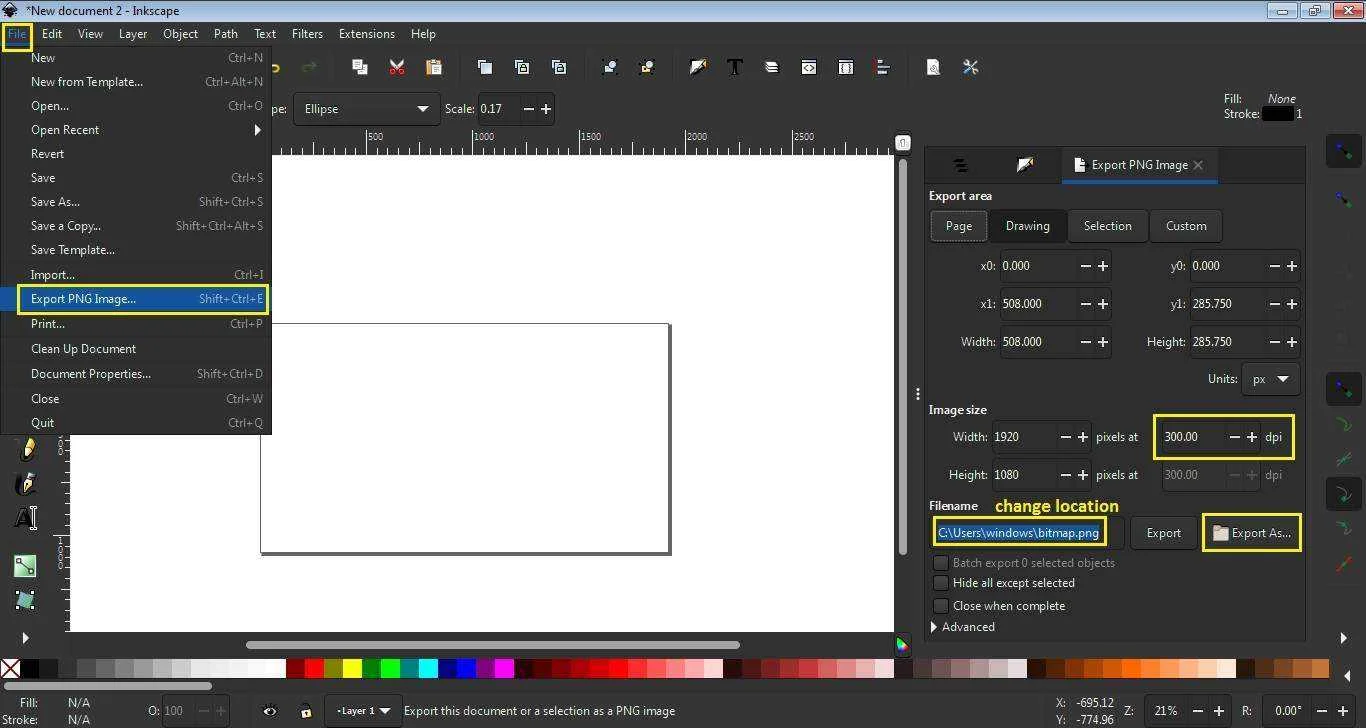Toggle current layer lock icon
Screen dimensions: 1366x728
306,711
